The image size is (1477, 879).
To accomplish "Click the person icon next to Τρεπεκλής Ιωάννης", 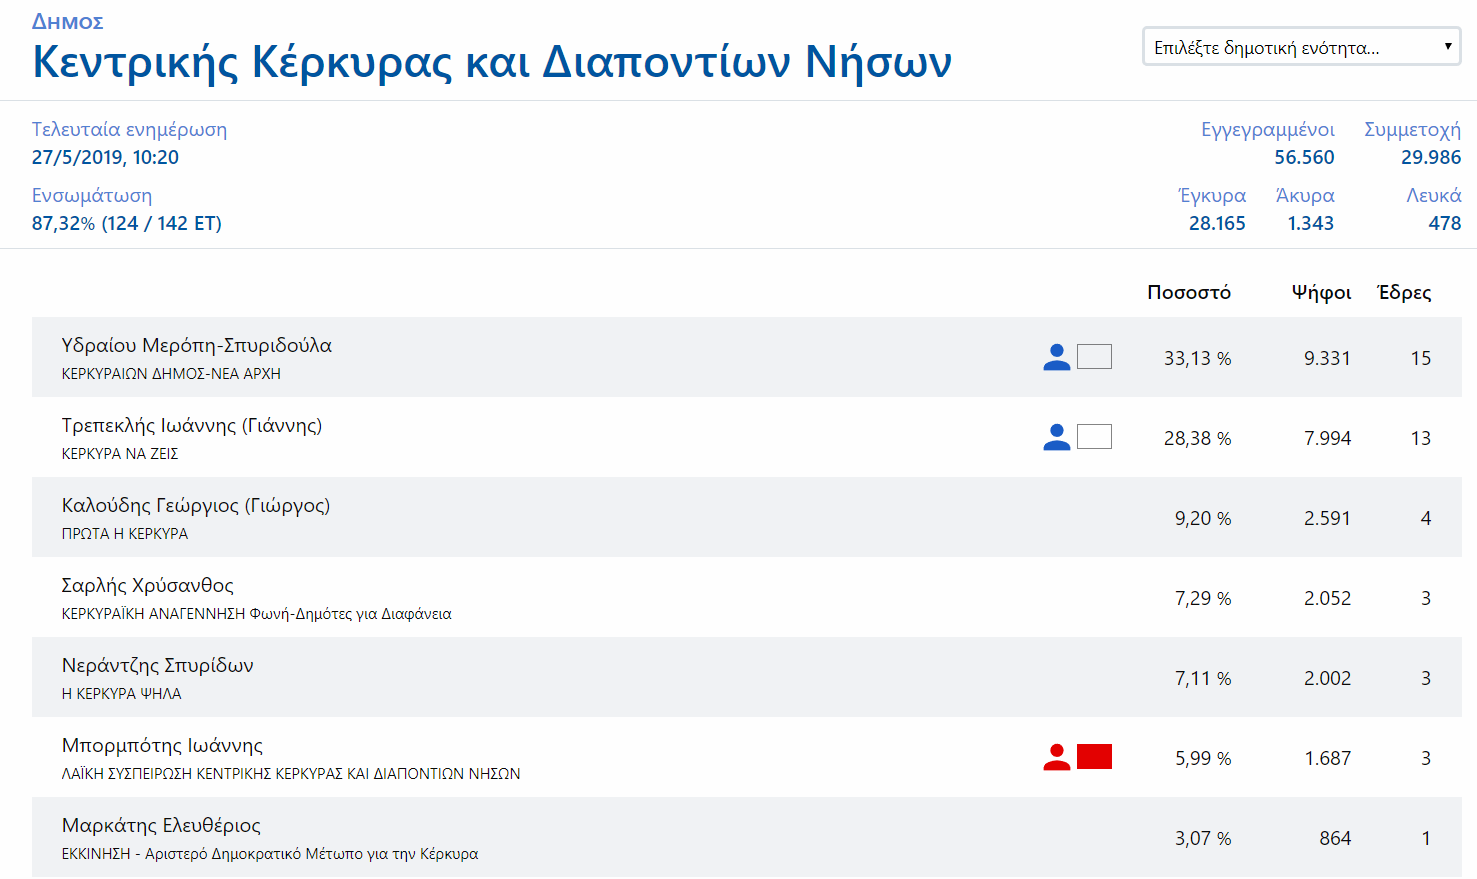I will (1056, 436).
